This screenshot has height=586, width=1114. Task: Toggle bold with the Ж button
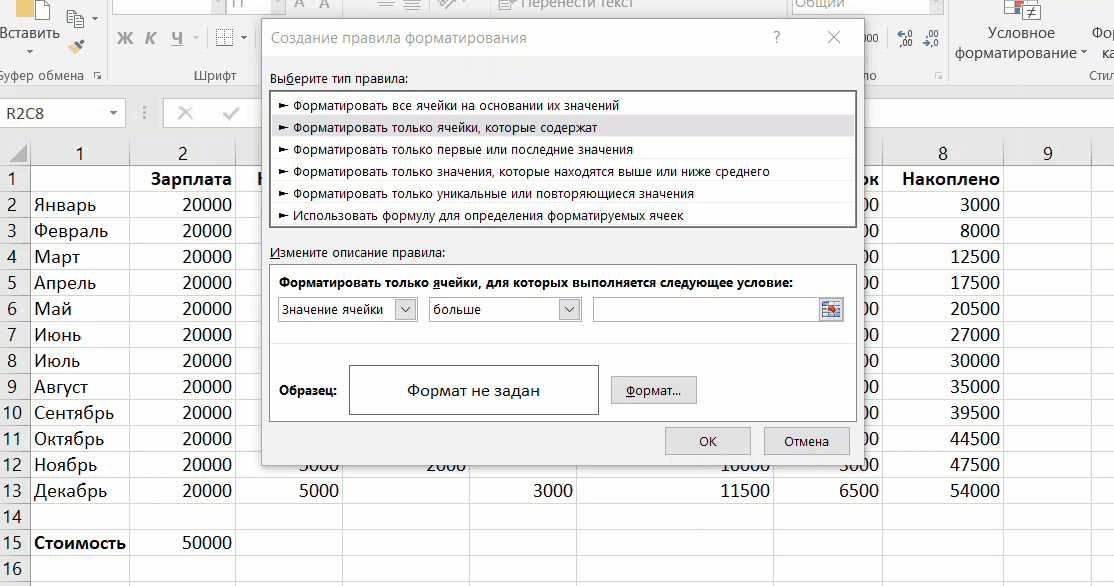[x=125, y=38]
